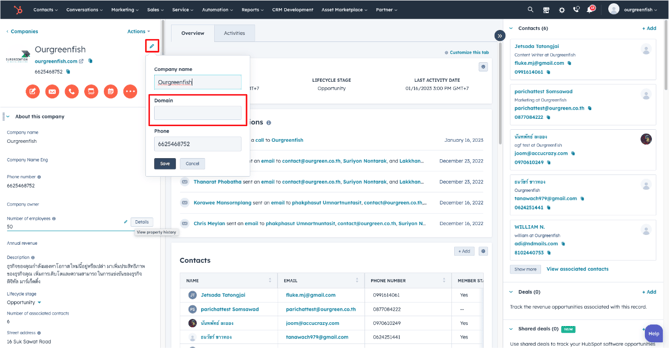Screen dimensions: 670x362
Task: Open the Help chat button
Action: point(653,333)
